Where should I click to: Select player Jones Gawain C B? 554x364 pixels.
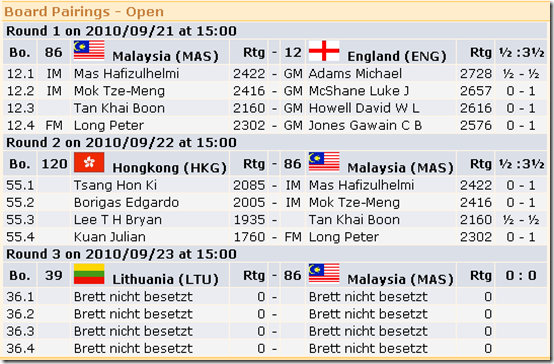[365, 125]
